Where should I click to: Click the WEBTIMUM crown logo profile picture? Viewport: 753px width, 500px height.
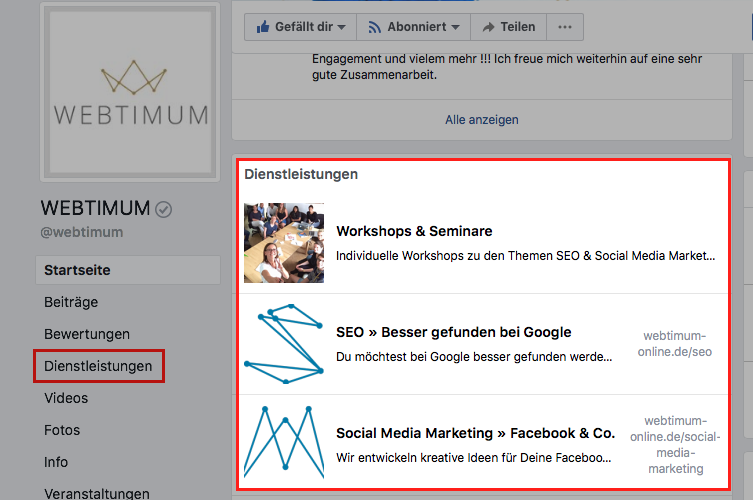pyautogui.click(x=130, y=92)
